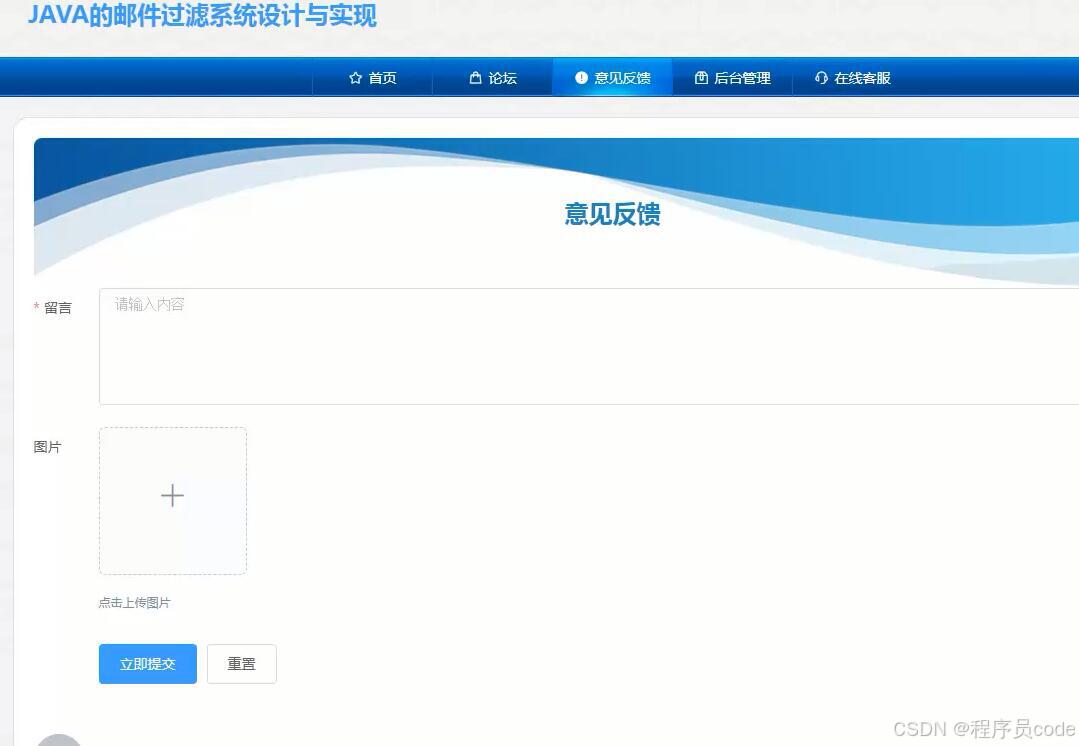Viewport: 1079px width, 746px height.
Task: Submit the feedback with 立即提交
Action: (x=147, y=663)
